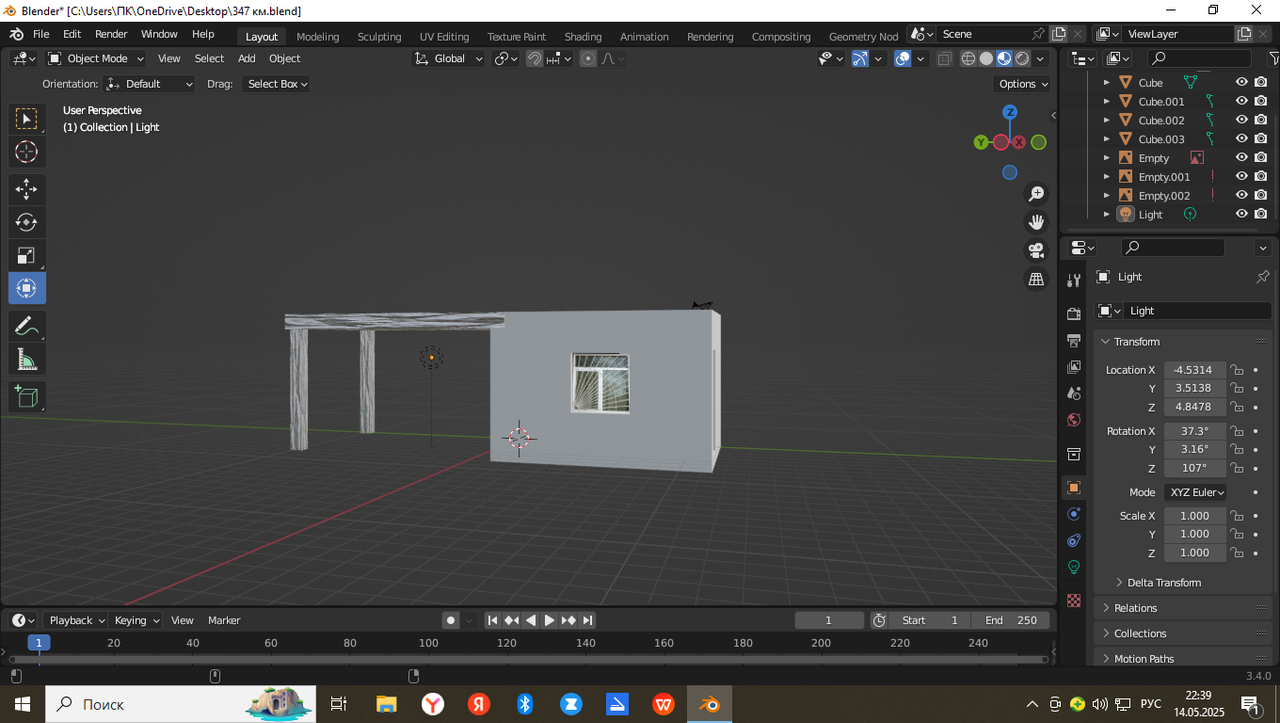
Task: Activate the Annotate pencil tool
Action: click(x=26, y=326)
